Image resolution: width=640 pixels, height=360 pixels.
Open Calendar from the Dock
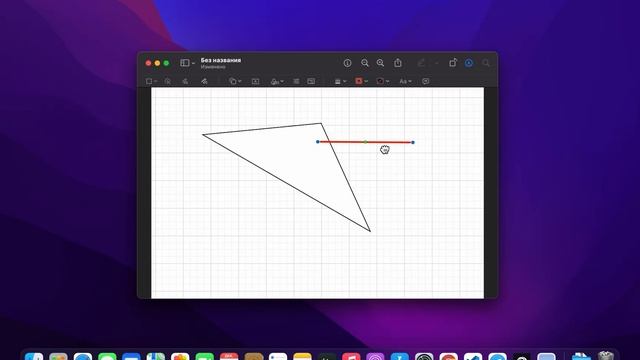229,357
